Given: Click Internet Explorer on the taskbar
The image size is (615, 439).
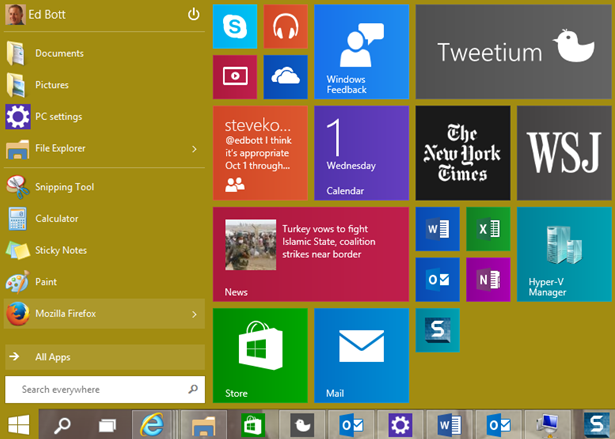Looking at the screenshot, I should tap(152, 424).
